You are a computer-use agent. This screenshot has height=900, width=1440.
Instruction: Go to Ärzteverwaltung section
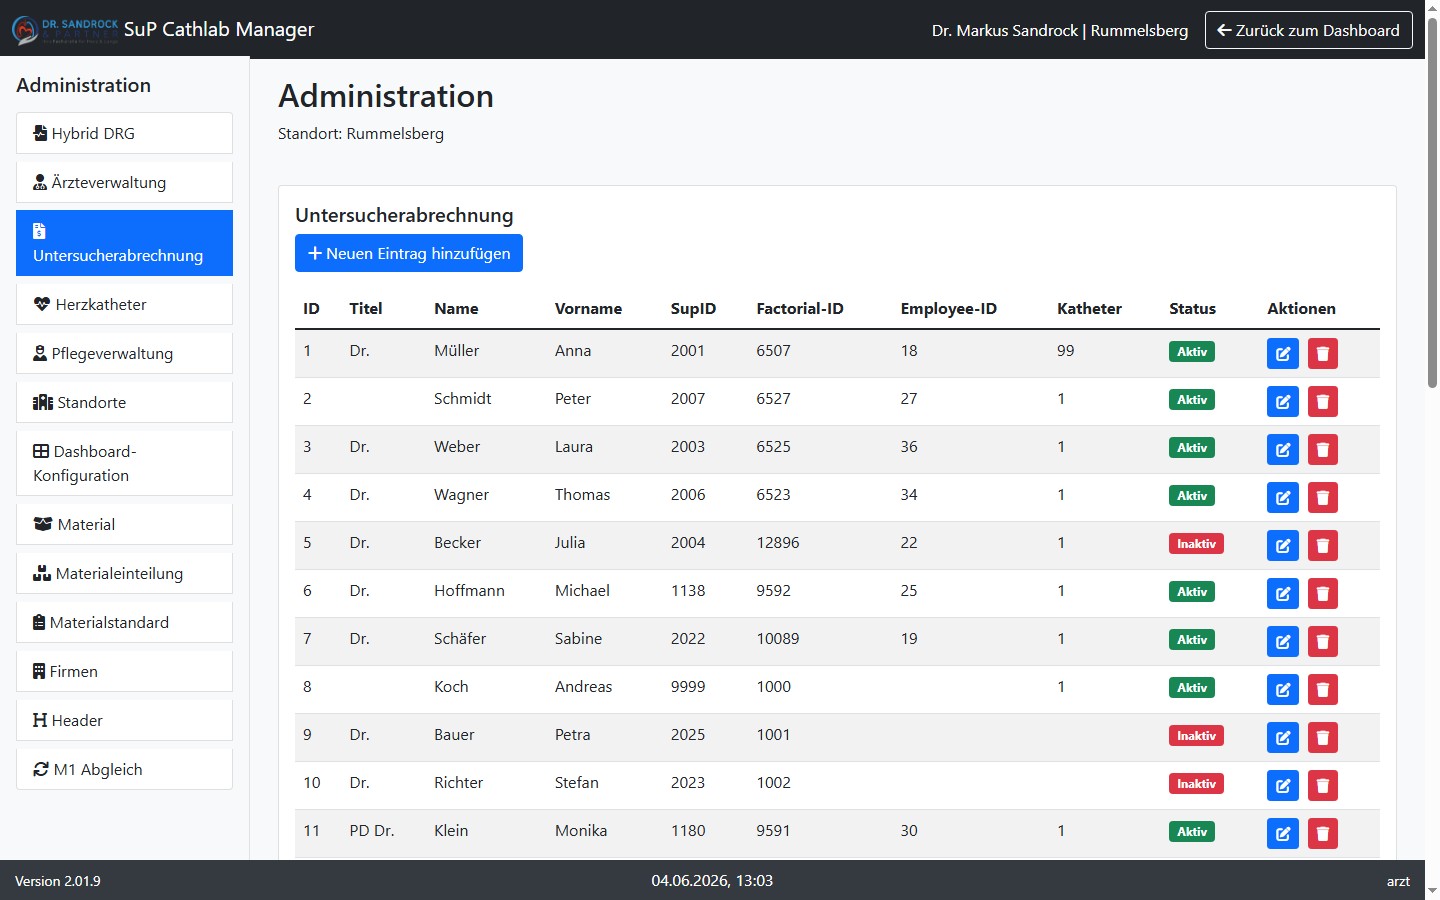(124, 182)
